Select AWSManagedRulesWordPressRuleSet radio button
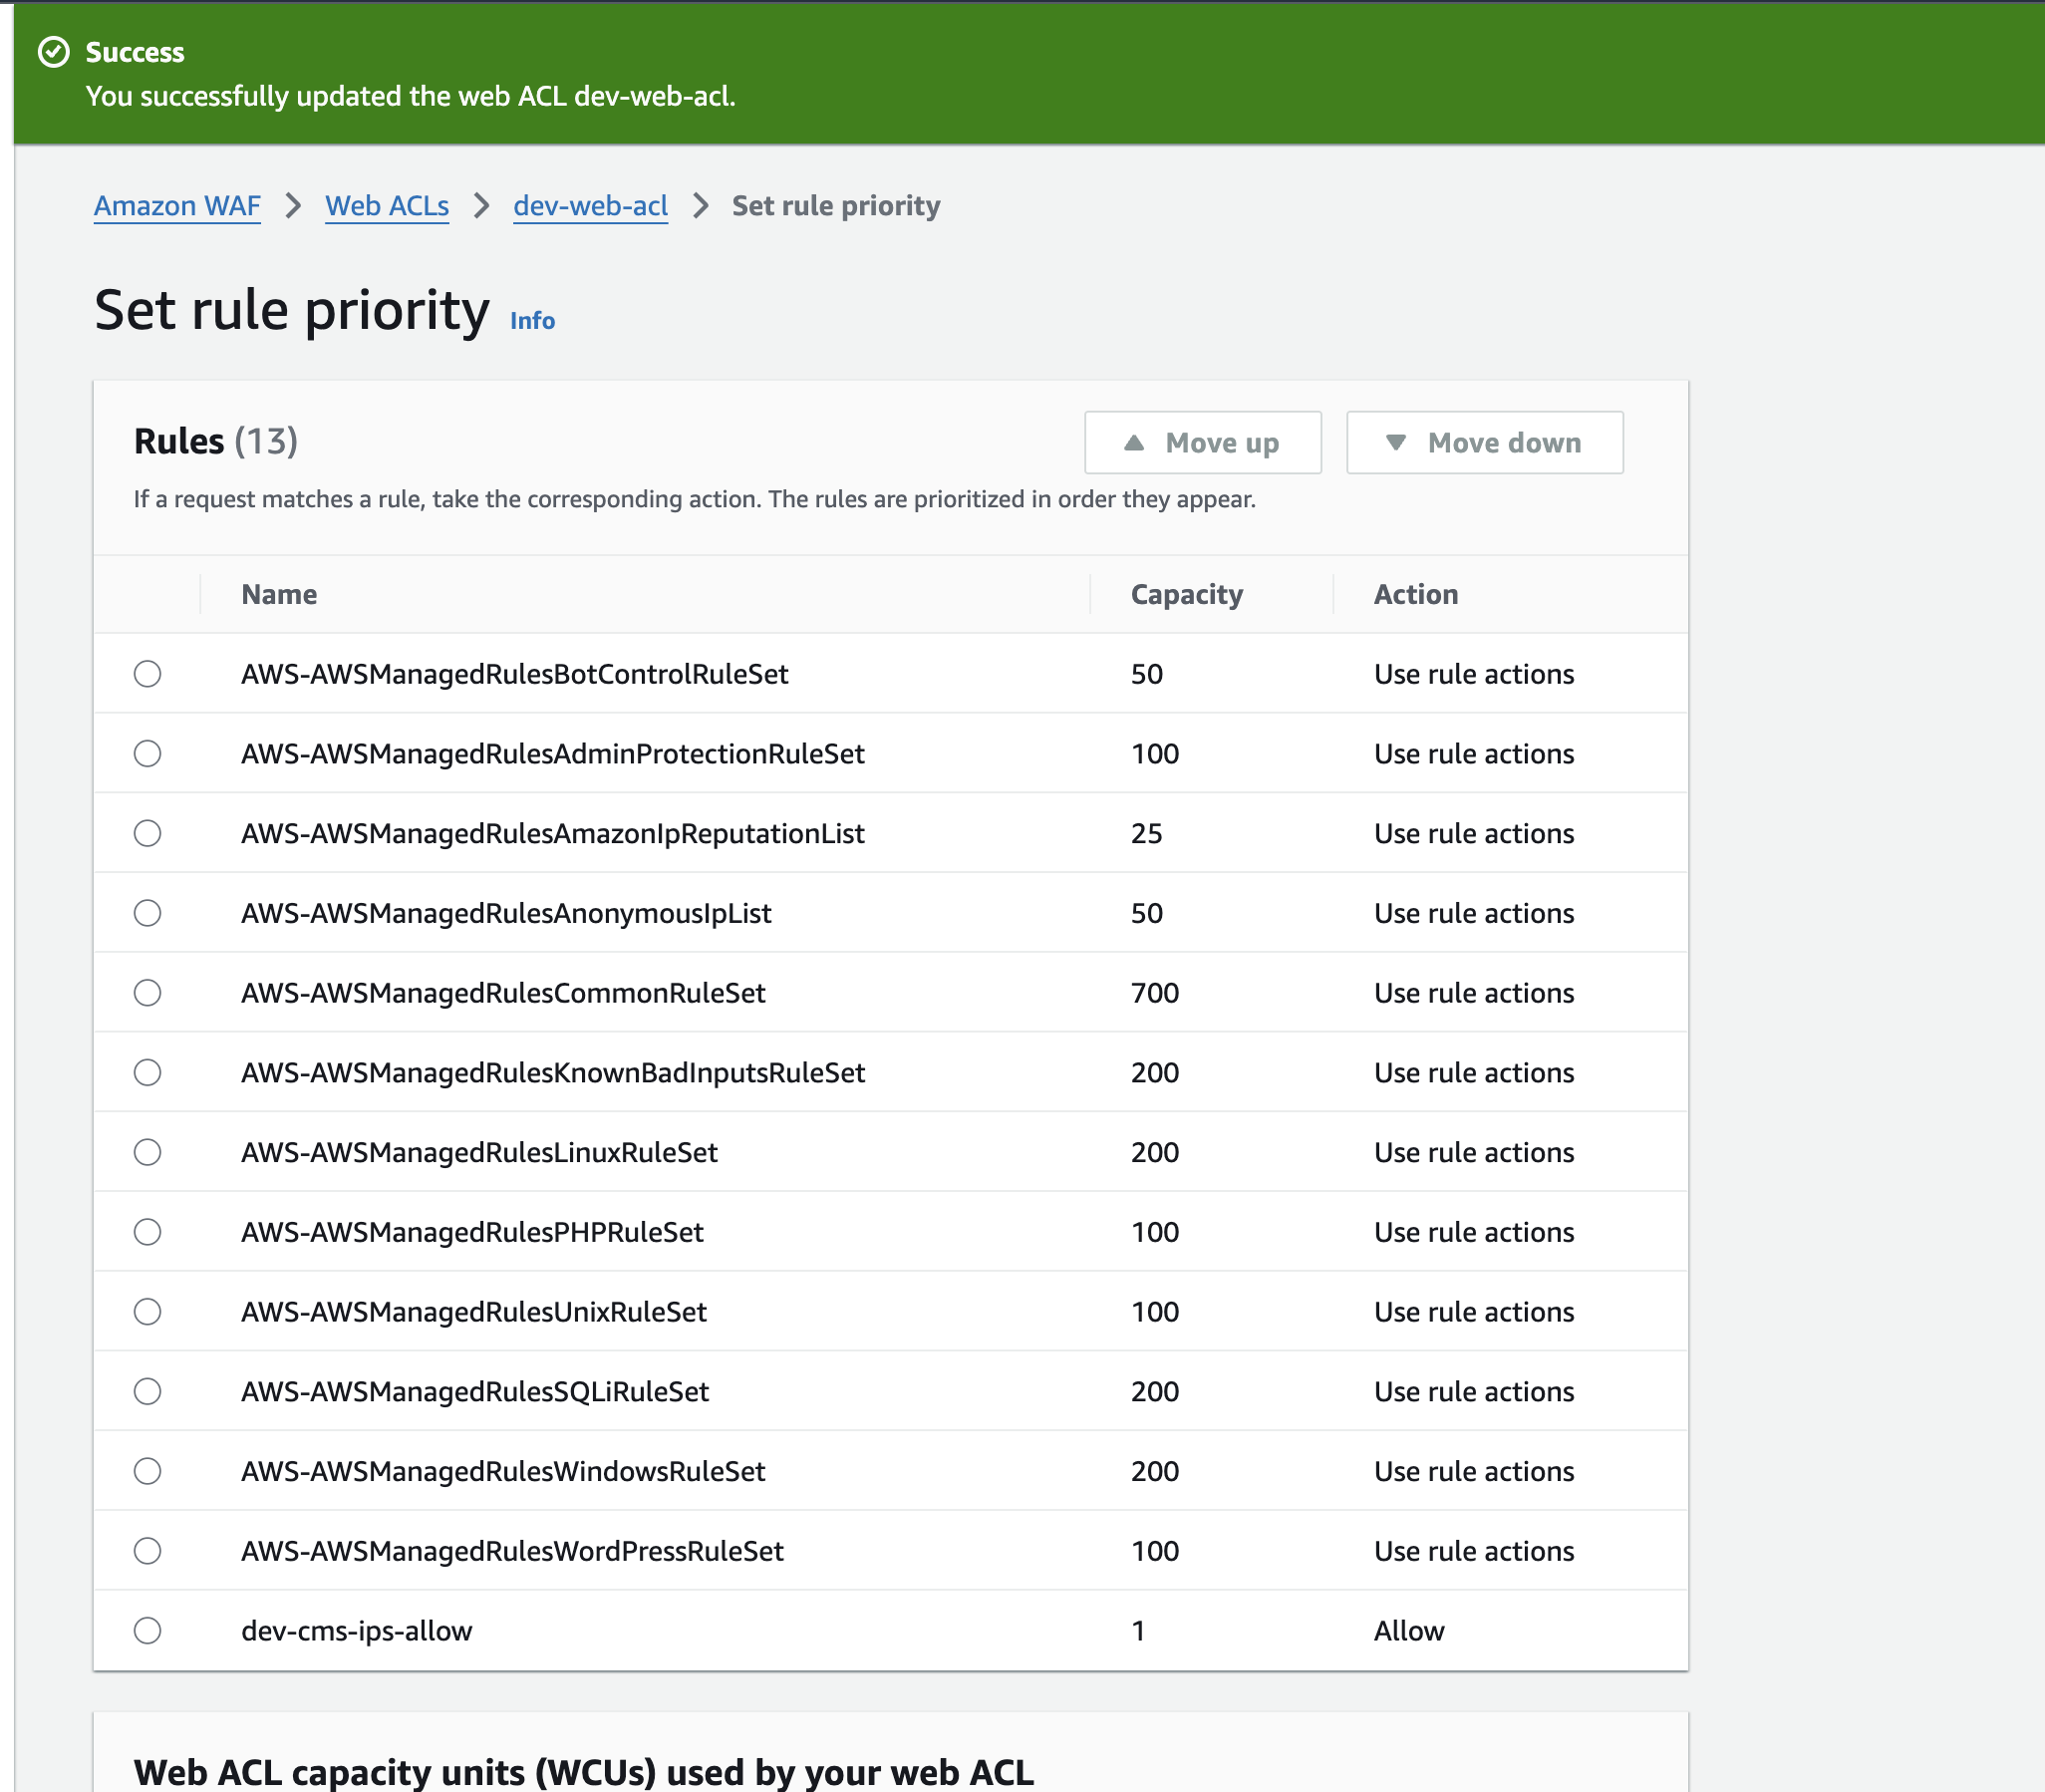The width and height of the screenshot is (2045, 1792). pos(148,1551)
